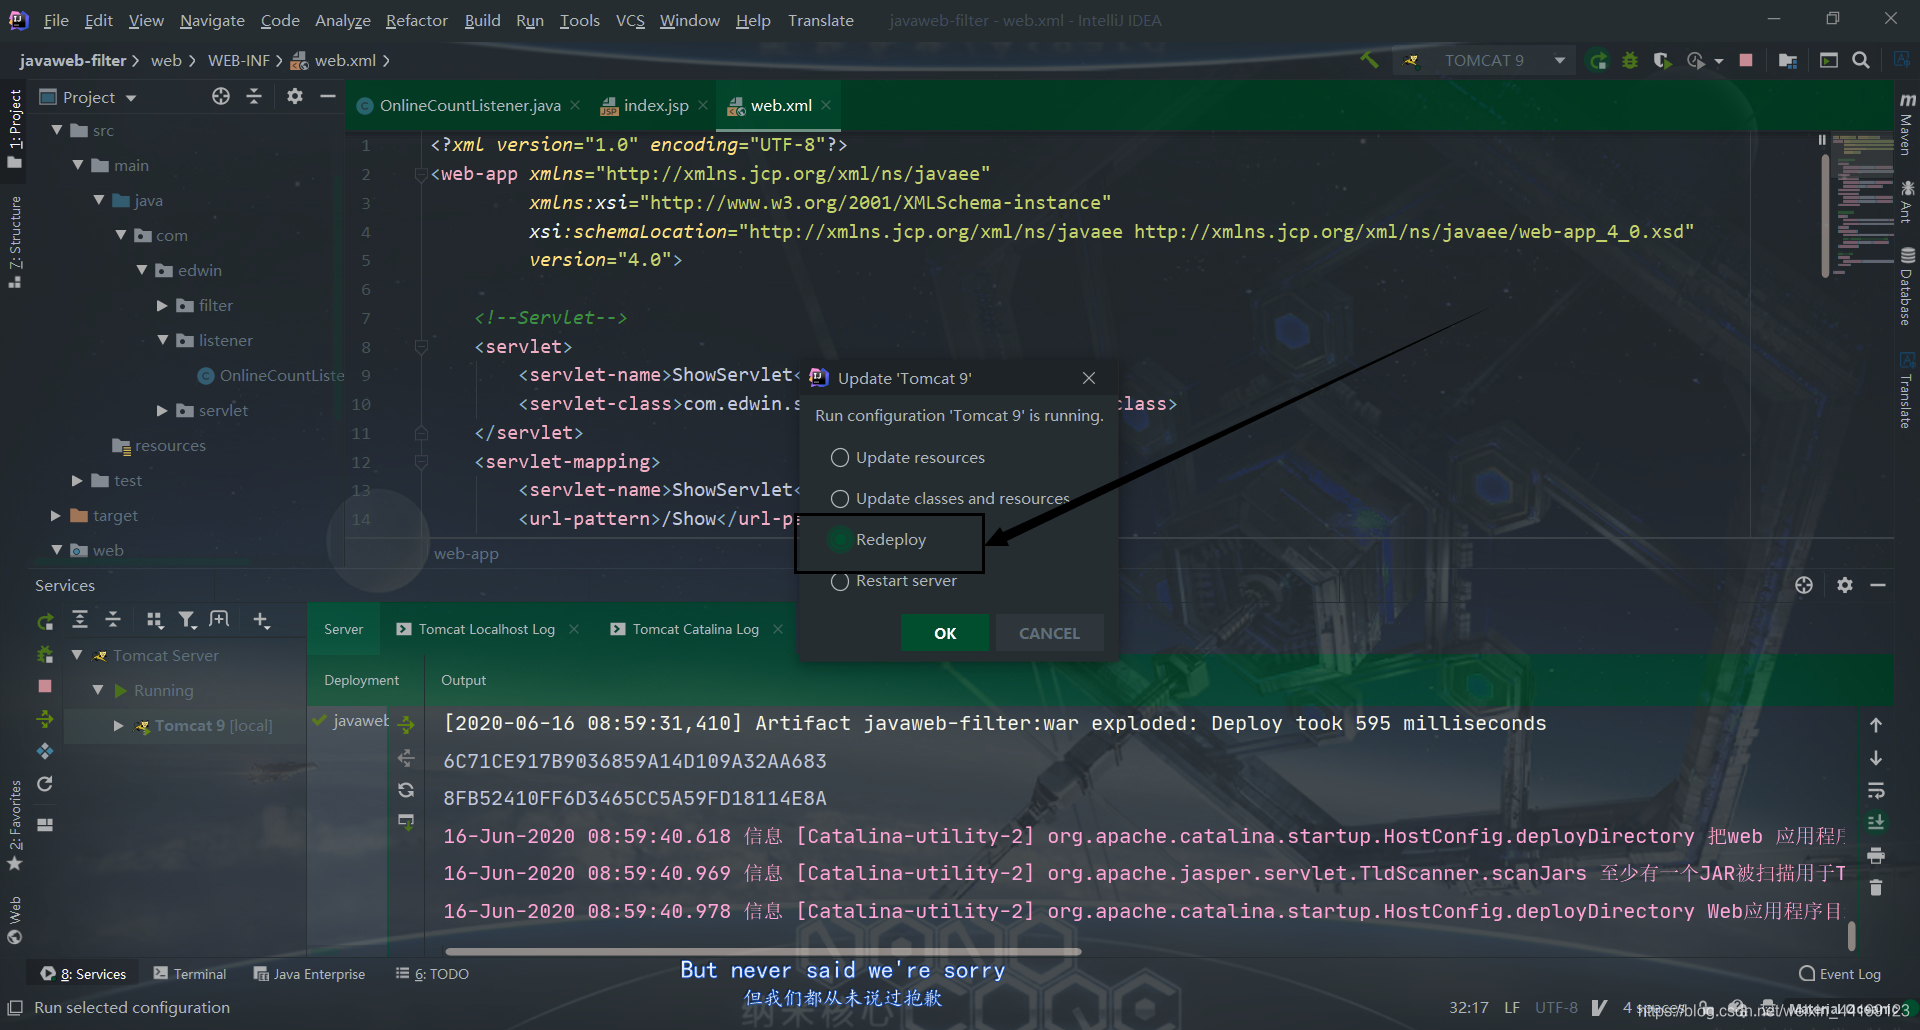
Task: Open the Build menu
Action: 482,20
